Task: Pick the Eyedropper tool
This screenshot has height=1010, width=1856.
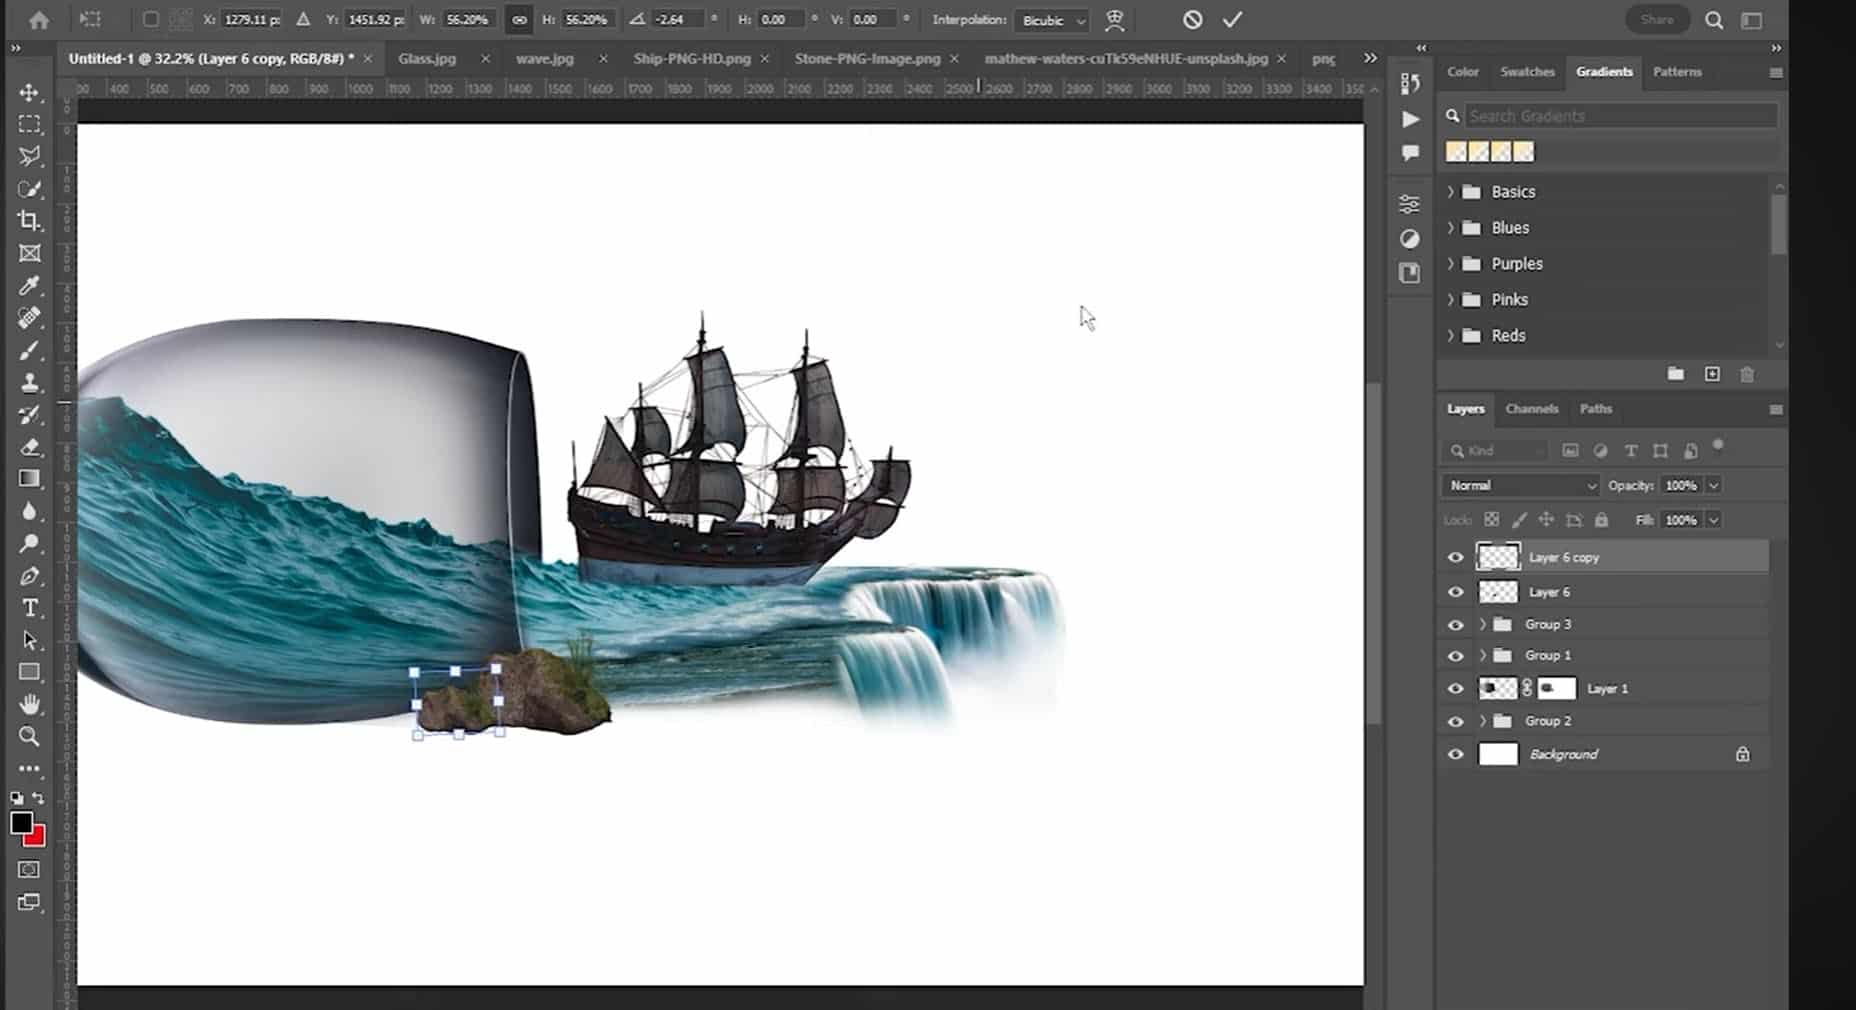Action: 29,286
